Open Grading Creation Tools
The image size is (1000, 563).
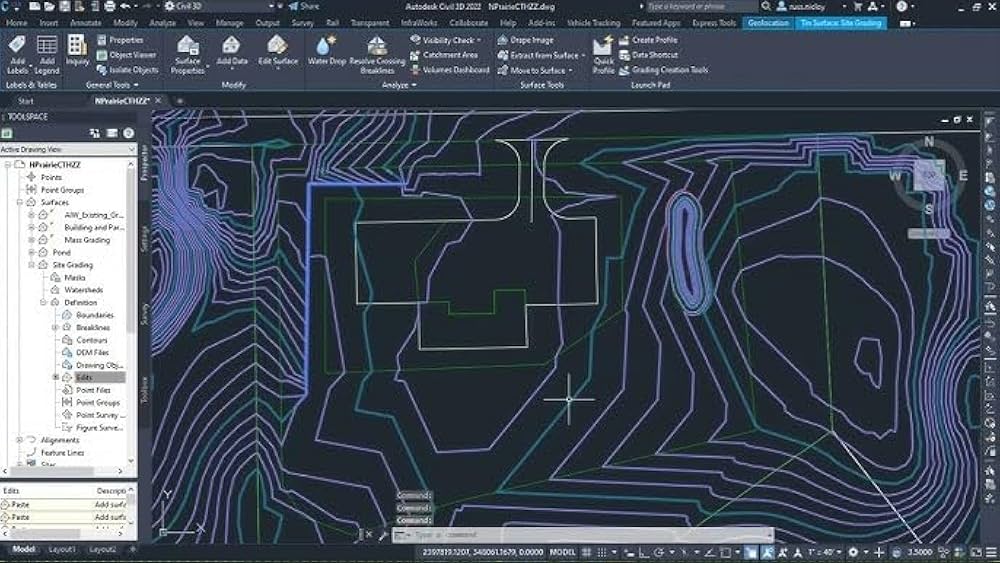click(663, 70)
